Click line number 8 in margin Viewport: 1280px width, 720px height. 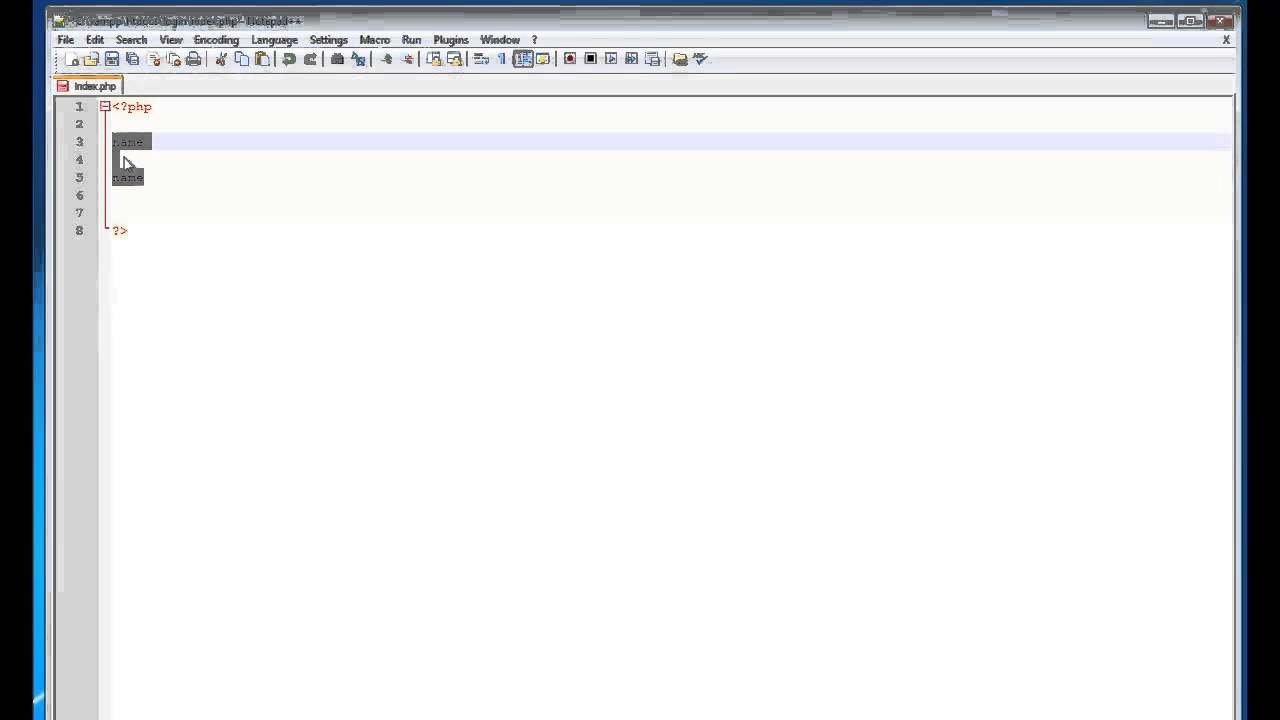(79, 231)
